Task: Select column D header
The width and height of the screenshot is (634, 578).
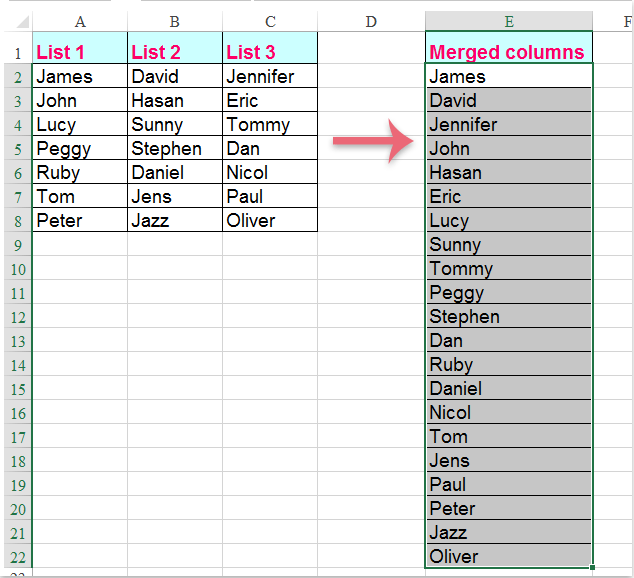Action: (371, 21)
